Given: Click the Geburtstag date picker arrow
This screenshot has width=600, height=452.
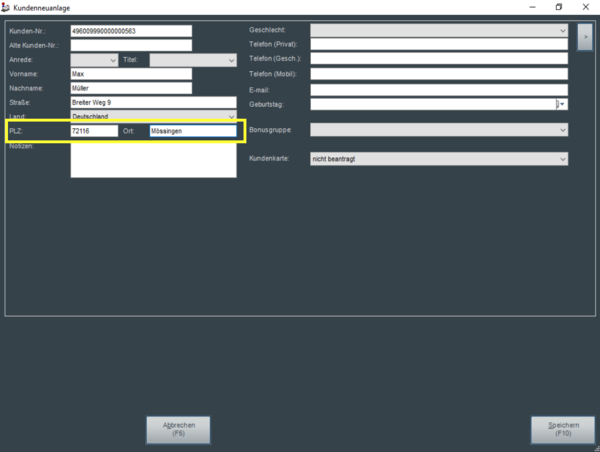Looking at the screenshot, I should (563, 103).
